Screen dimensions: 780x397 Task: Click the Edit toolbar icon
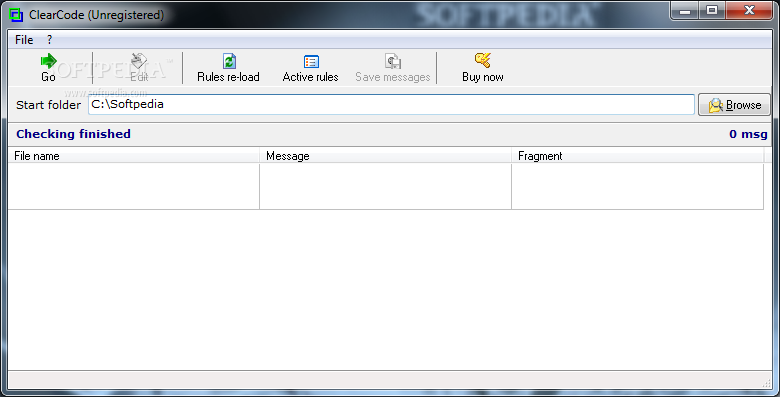pyautogui.click(x=139, y=61)
